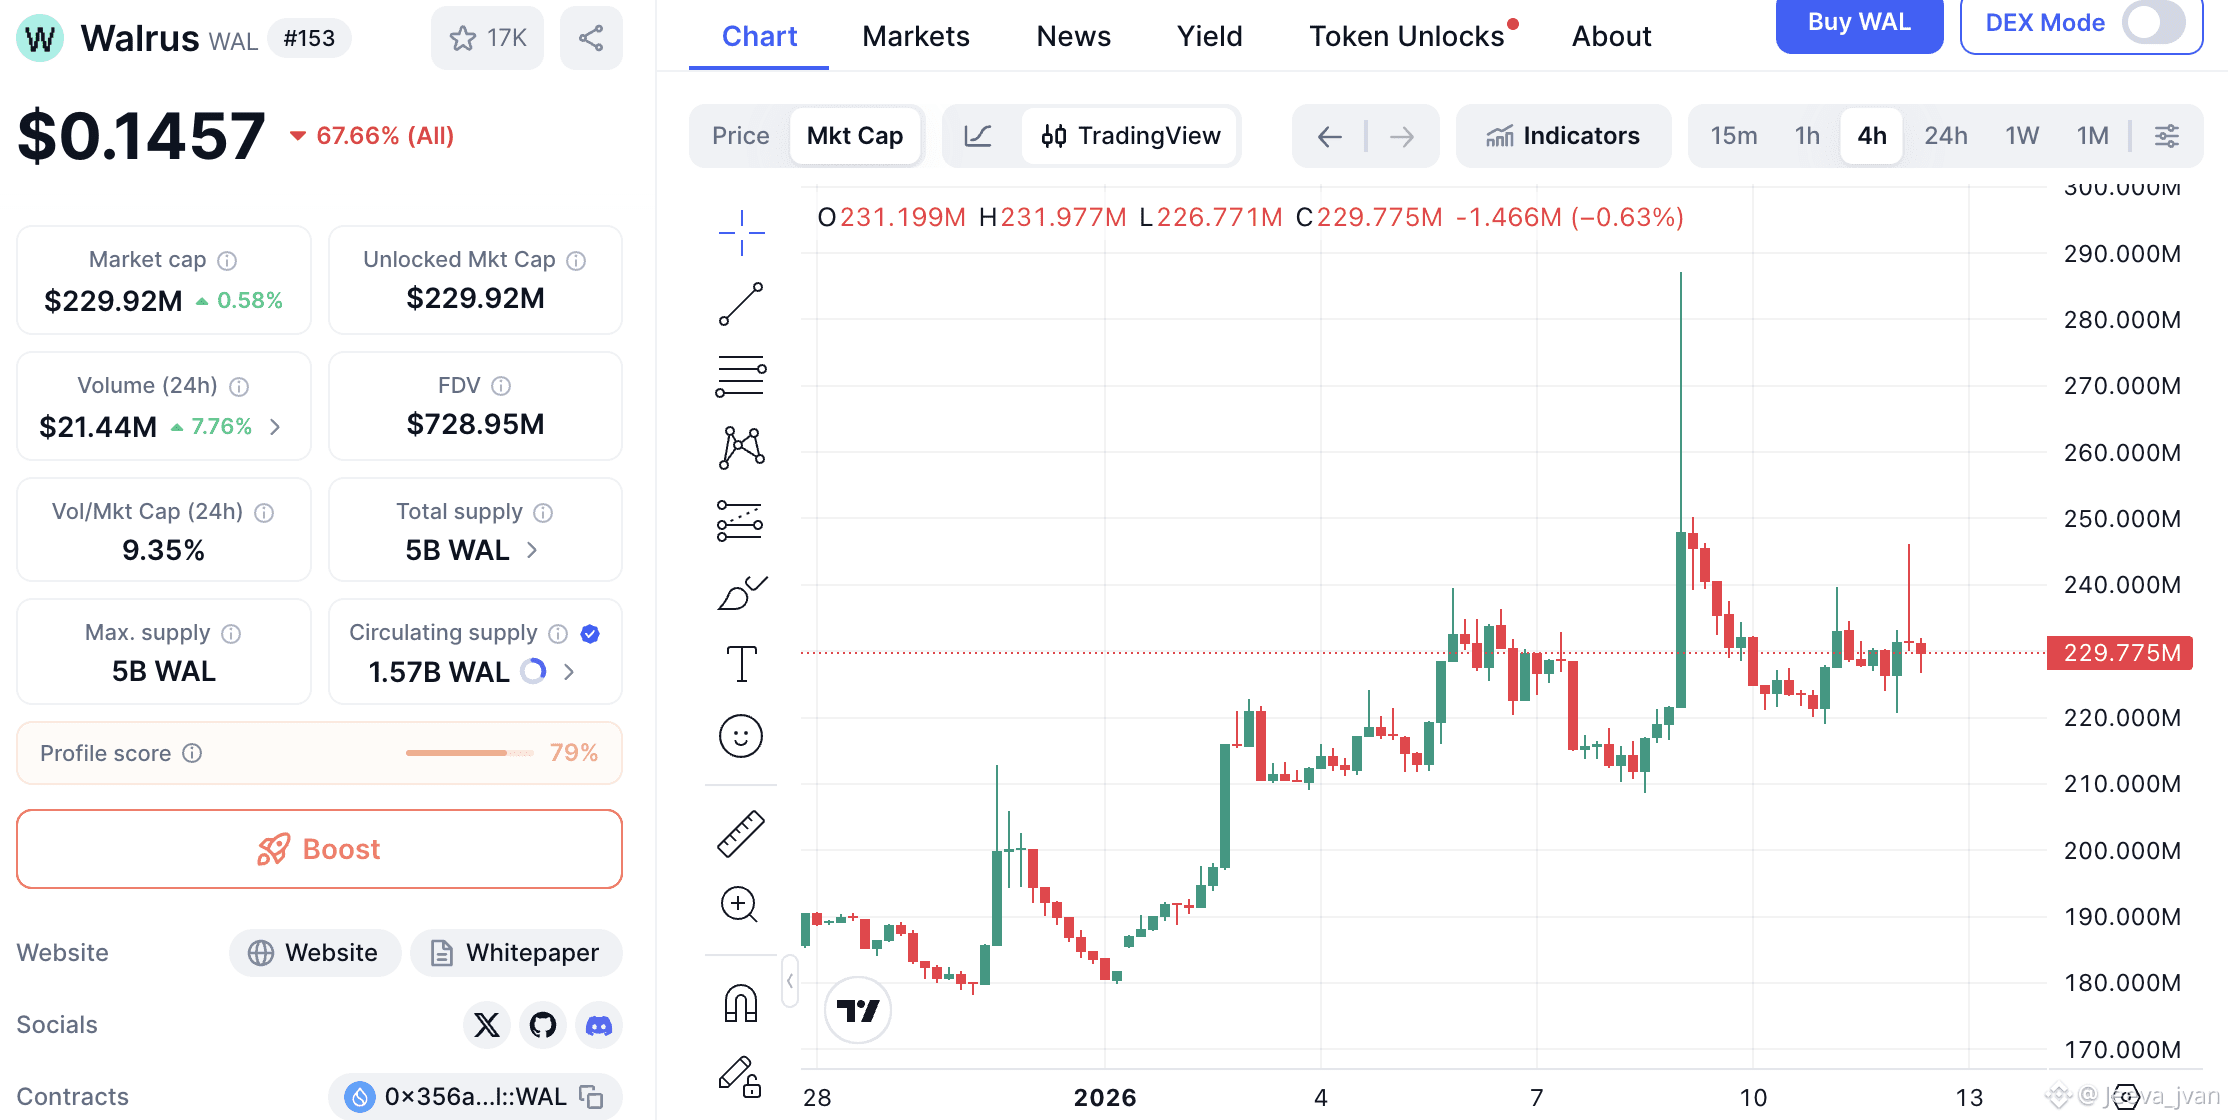Select the crosshair cursor tool
Image resolution: width=2228 pixels, height=1120 pixels.
pyautogui.click(x=741, y=233)
